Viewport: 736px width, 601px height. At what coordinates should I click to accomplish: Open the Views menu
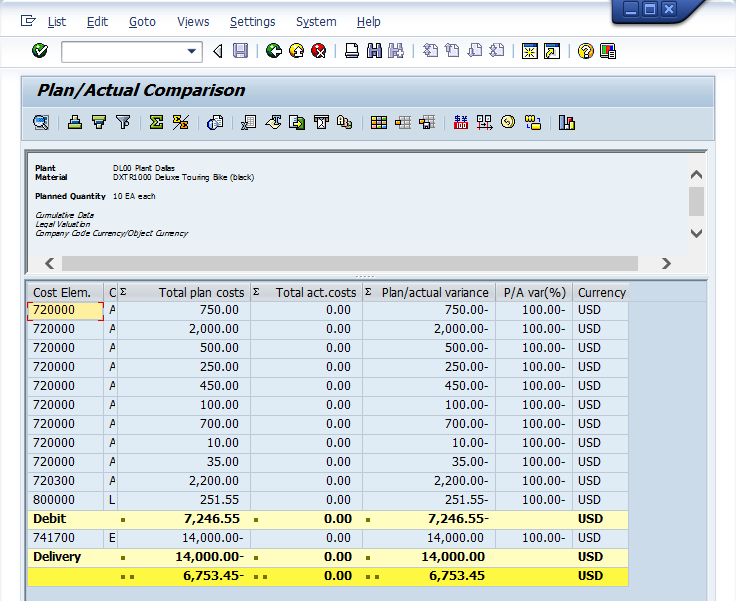click(193, 22)
